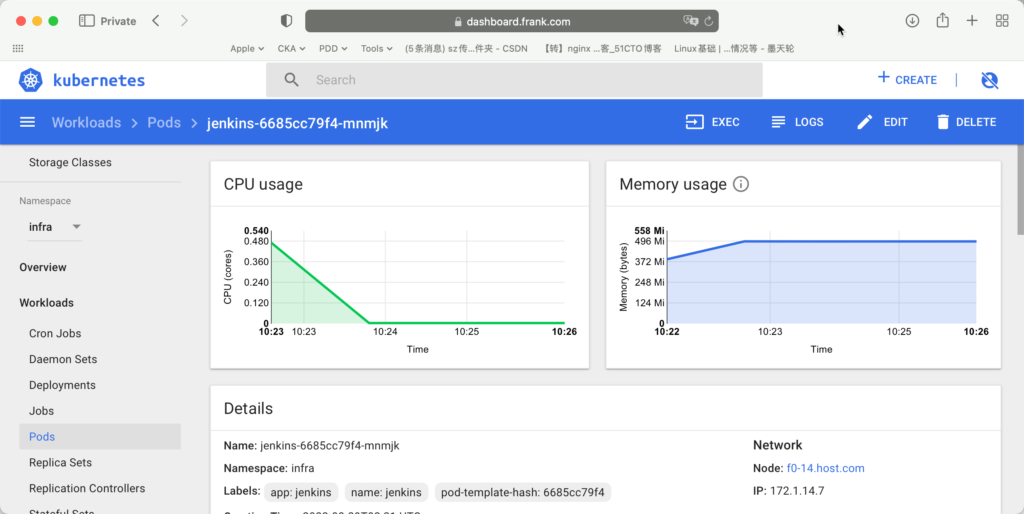Open the Linux基础 bookmark
The image size is (1024, 514).
(x=734, y=48)
